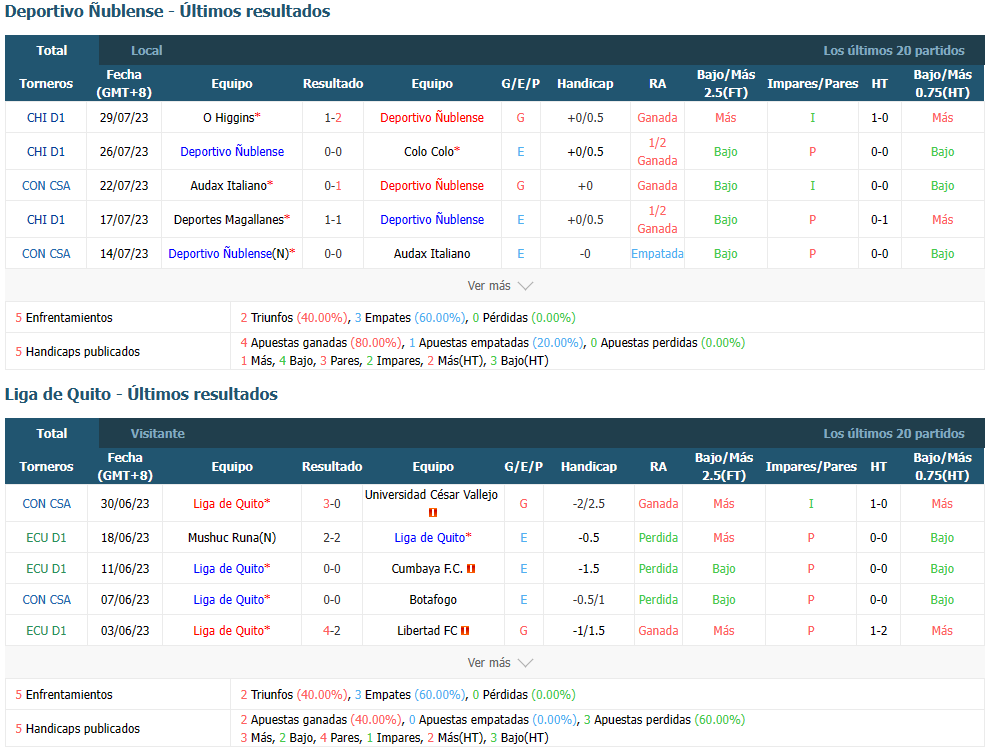Click handicap -2/2.5 in 30/06/23 row

coord(589,504)
